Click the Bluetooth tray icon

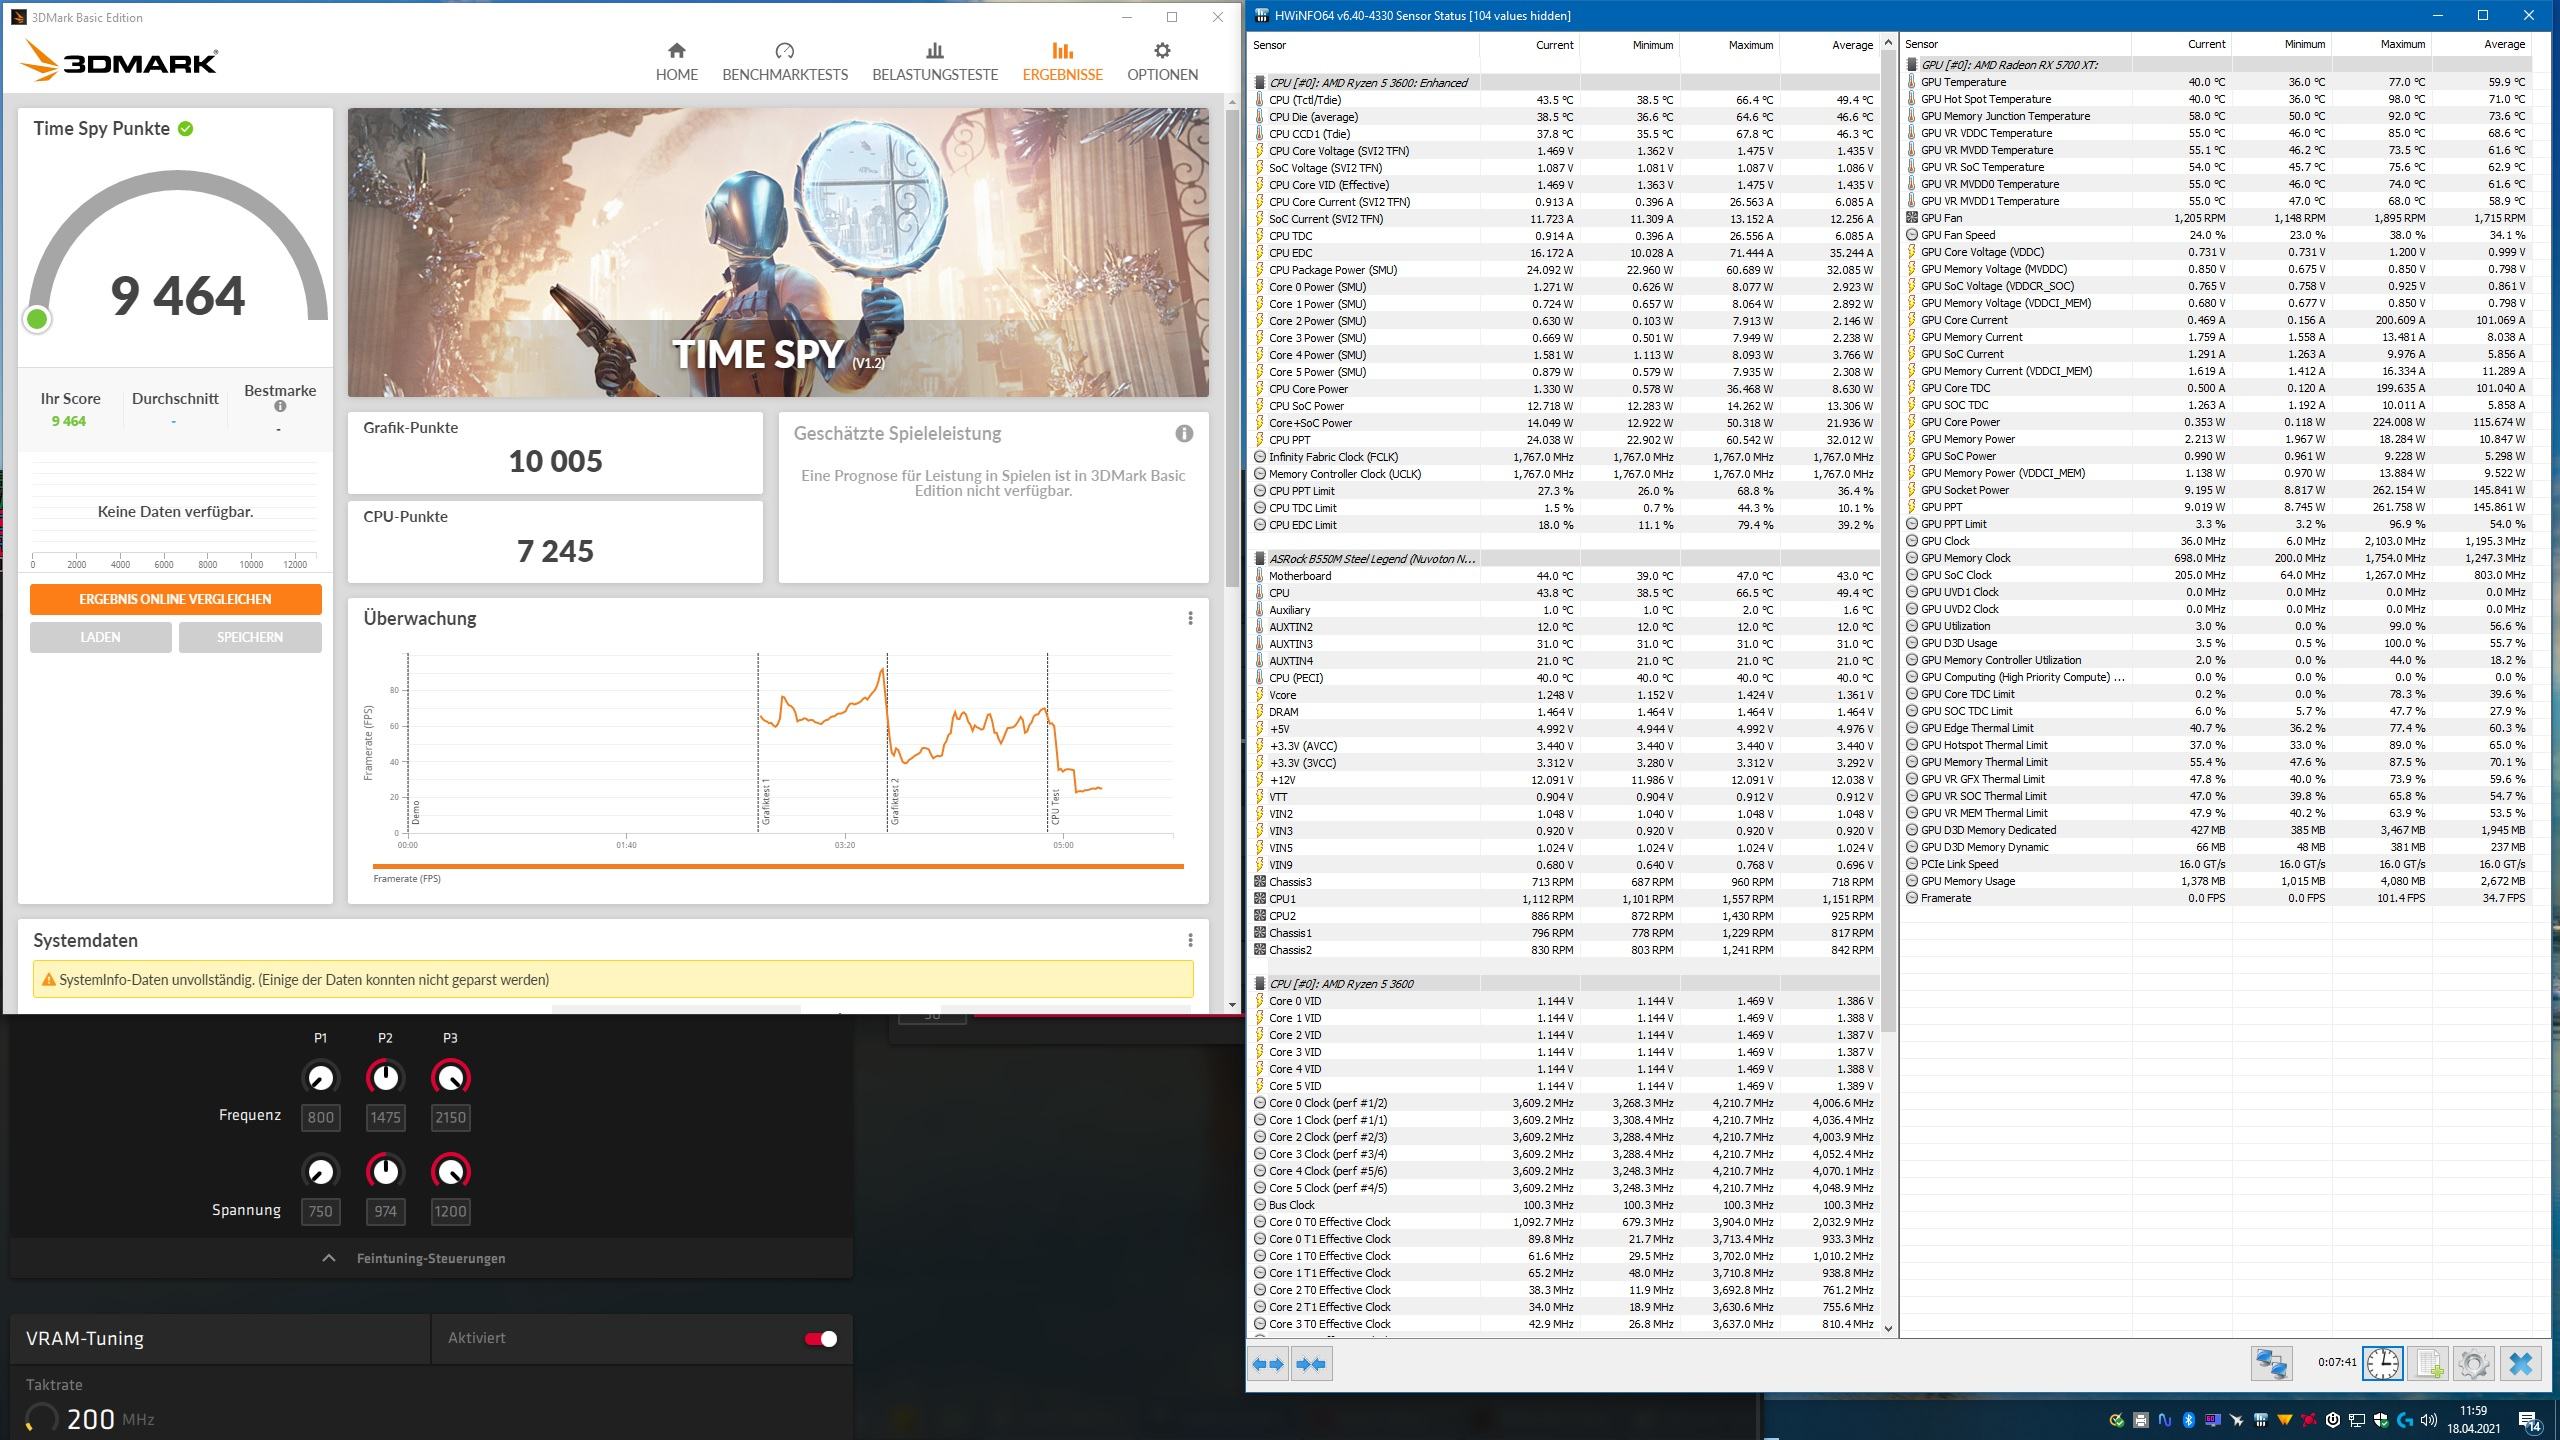[2189, 1420]
